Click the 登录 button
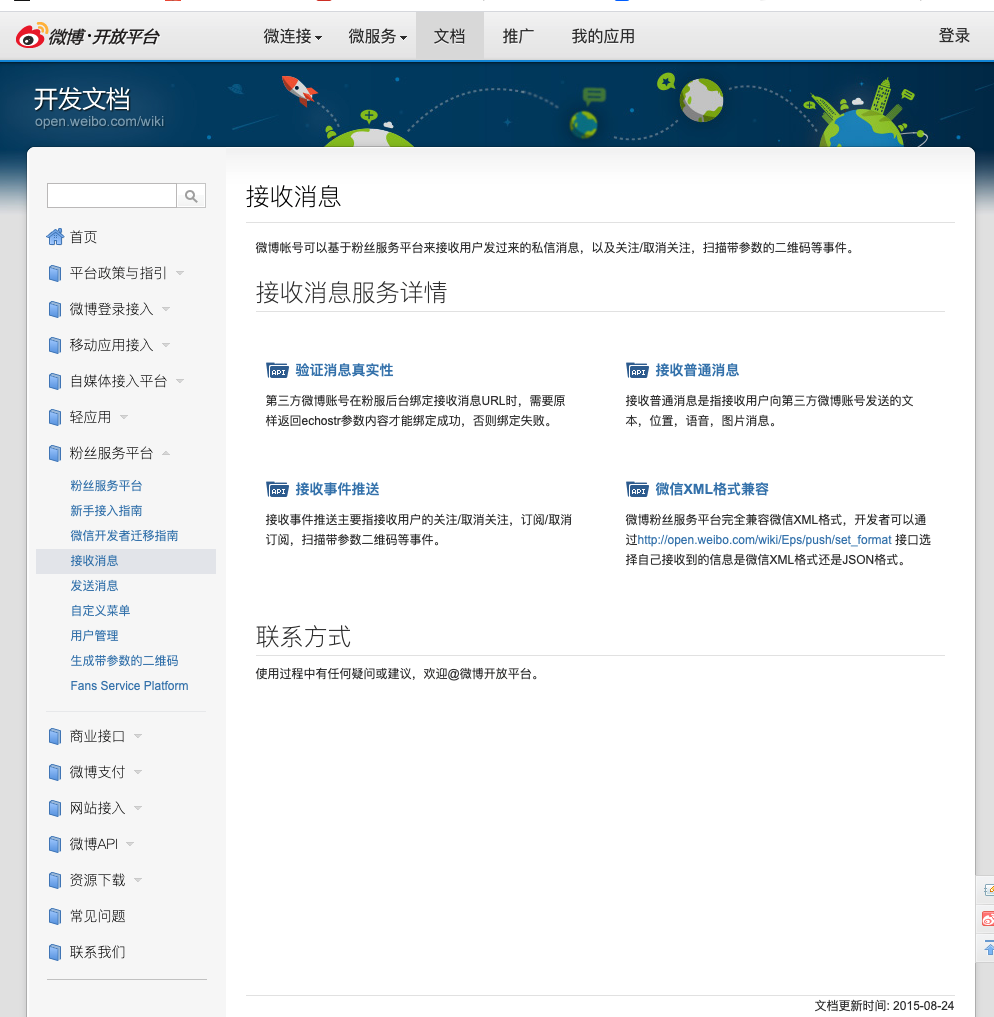 click(954, 34)
